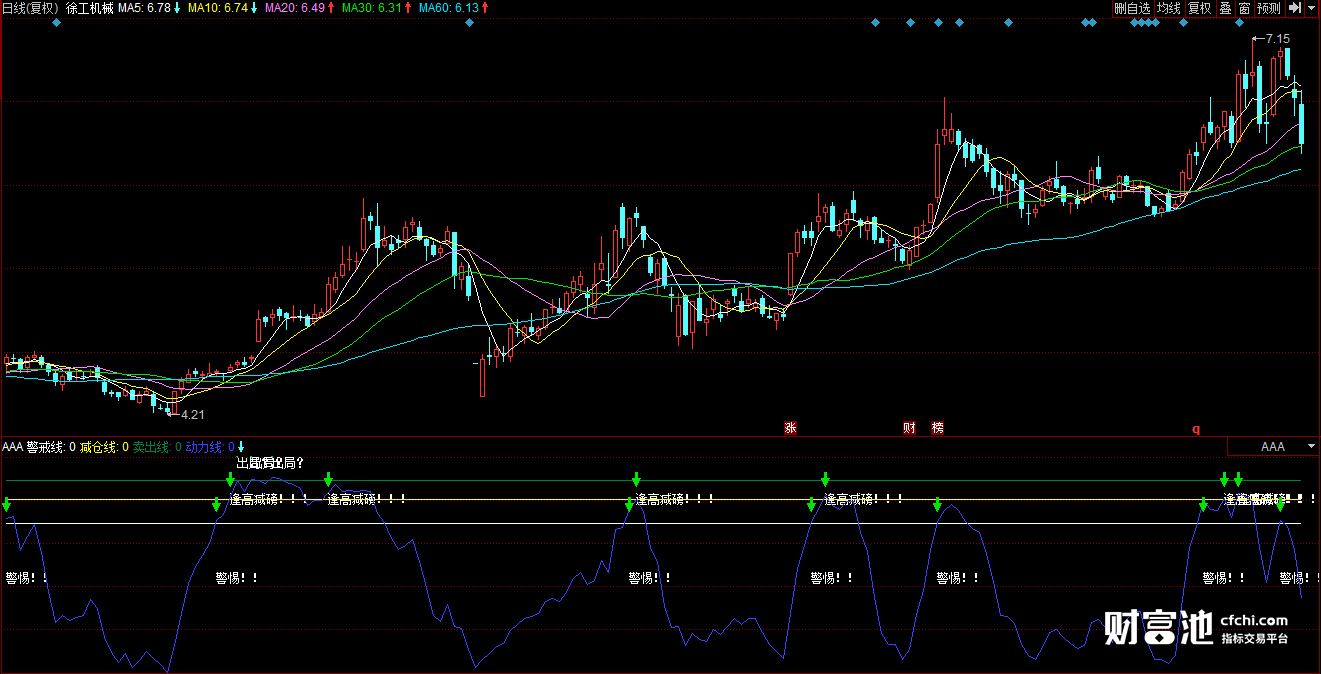Click the red 财 marker icon
Image resolution: width=1321 pixels, height=674 pixels.
909,428
